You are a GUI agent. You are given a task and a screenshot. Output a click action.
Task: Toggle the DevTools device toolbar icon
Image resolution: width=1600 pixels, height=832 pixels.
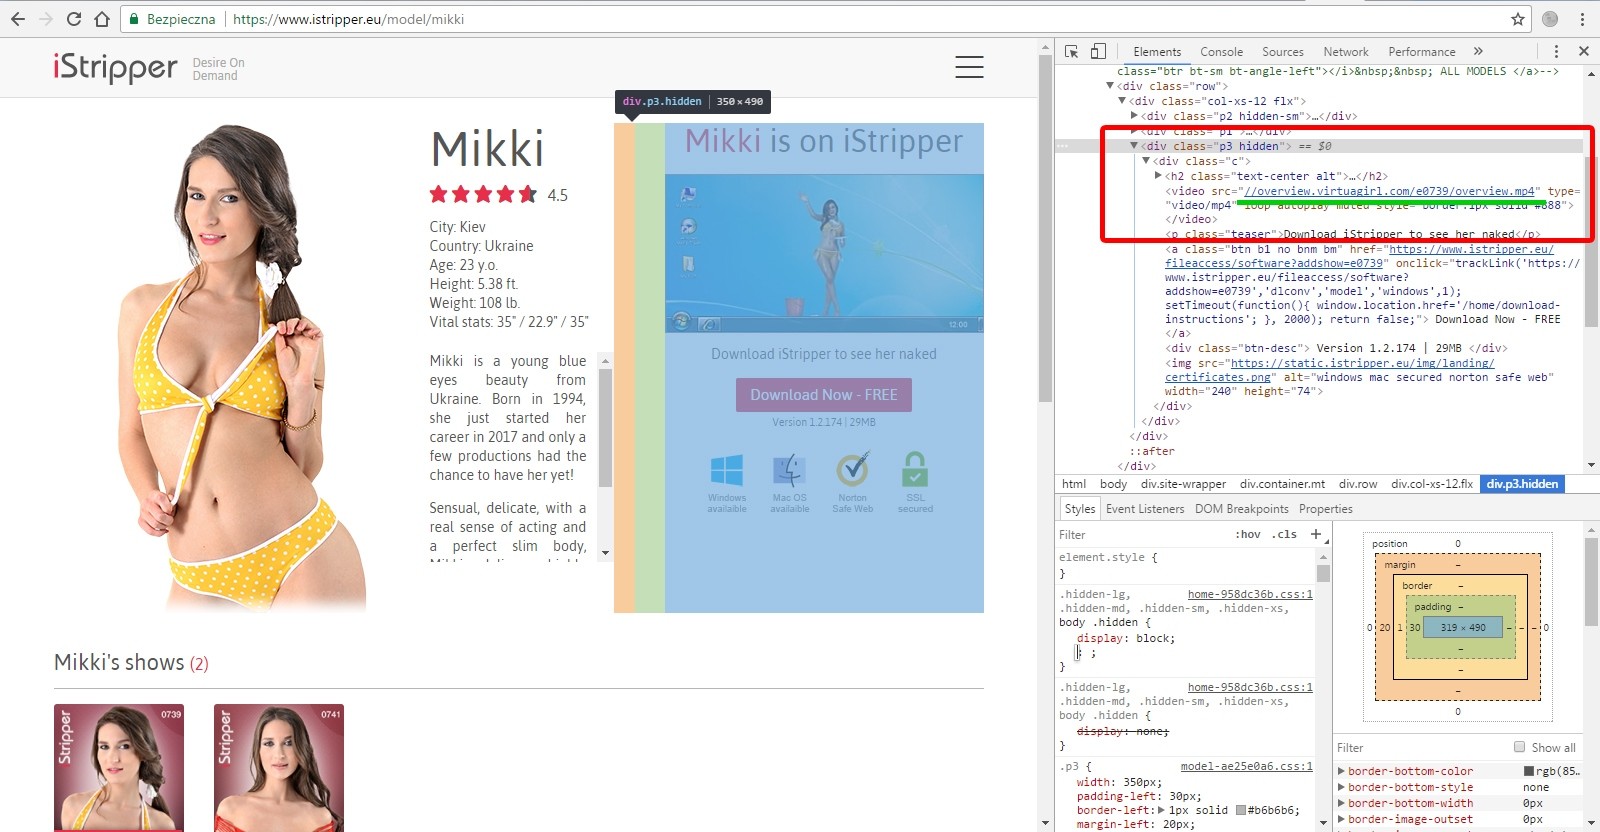click(x=1098, y=51)
